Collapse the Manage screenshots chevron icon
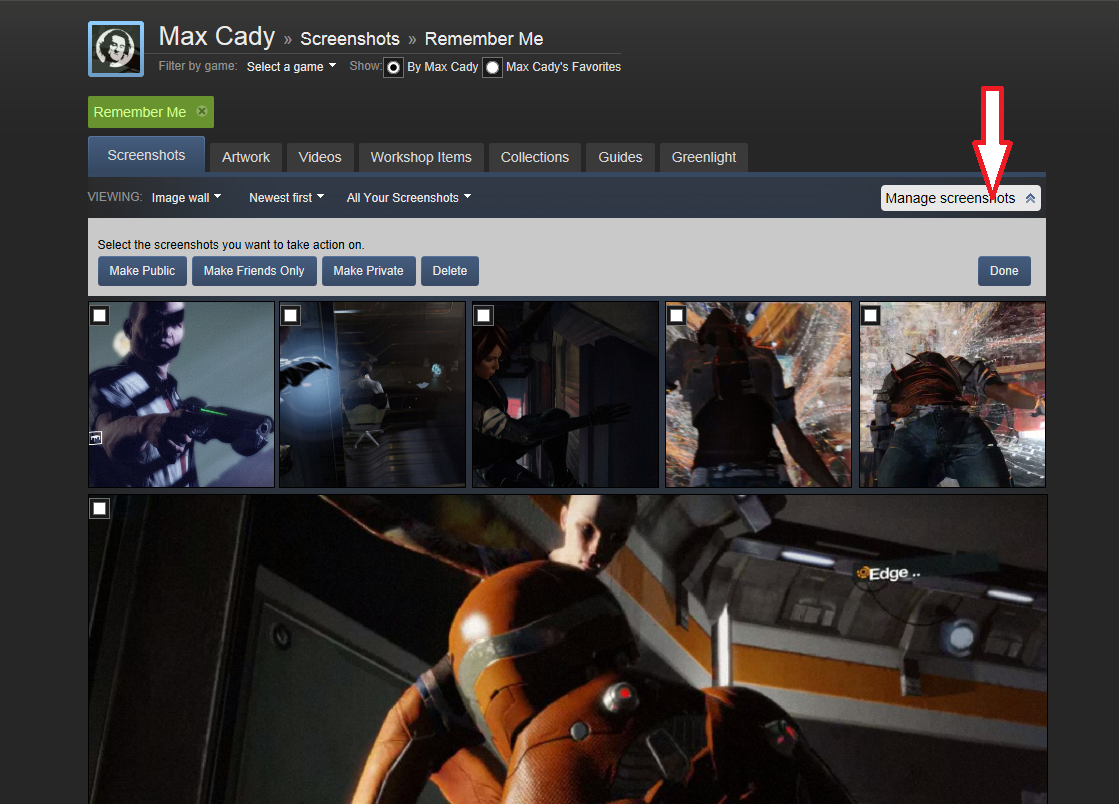Image resolution: width=1119 pixels, height=804 pixels. pos(1030,198)
